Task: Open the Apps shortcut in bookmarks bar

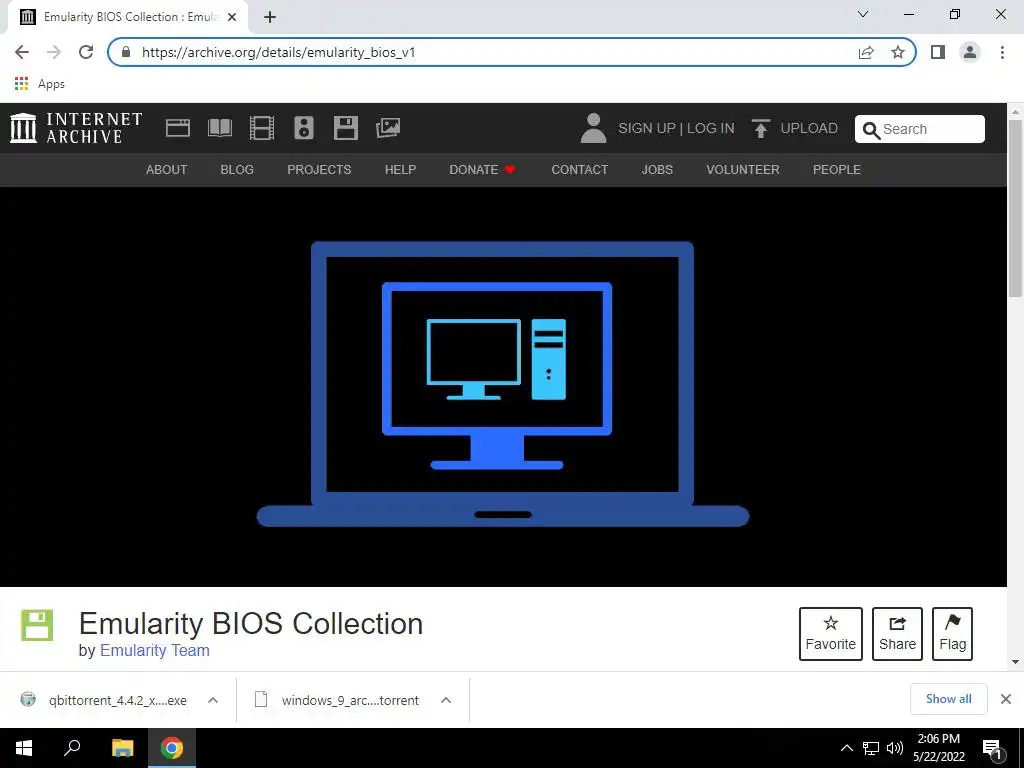Action: [40, 84]
